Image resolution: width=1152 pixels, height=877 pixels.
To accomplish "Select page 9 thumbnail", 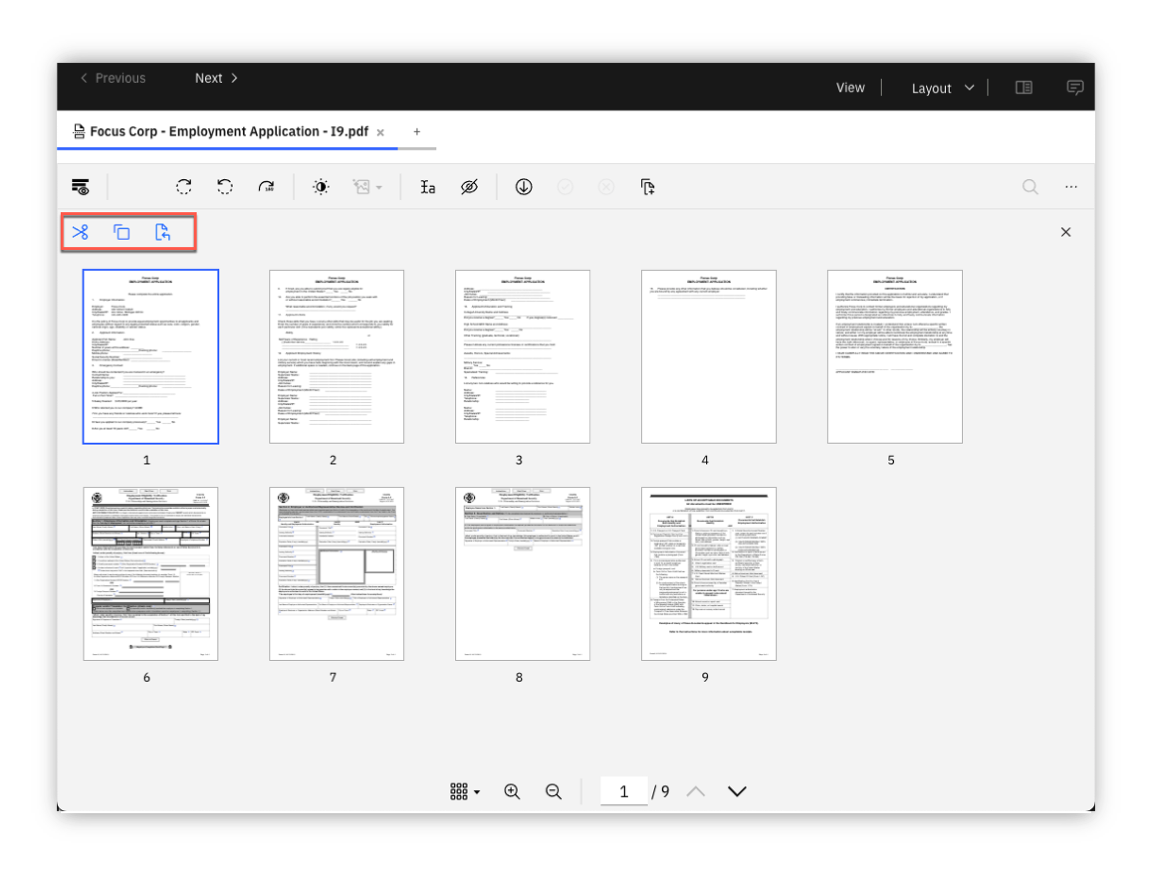I will 709,574.
